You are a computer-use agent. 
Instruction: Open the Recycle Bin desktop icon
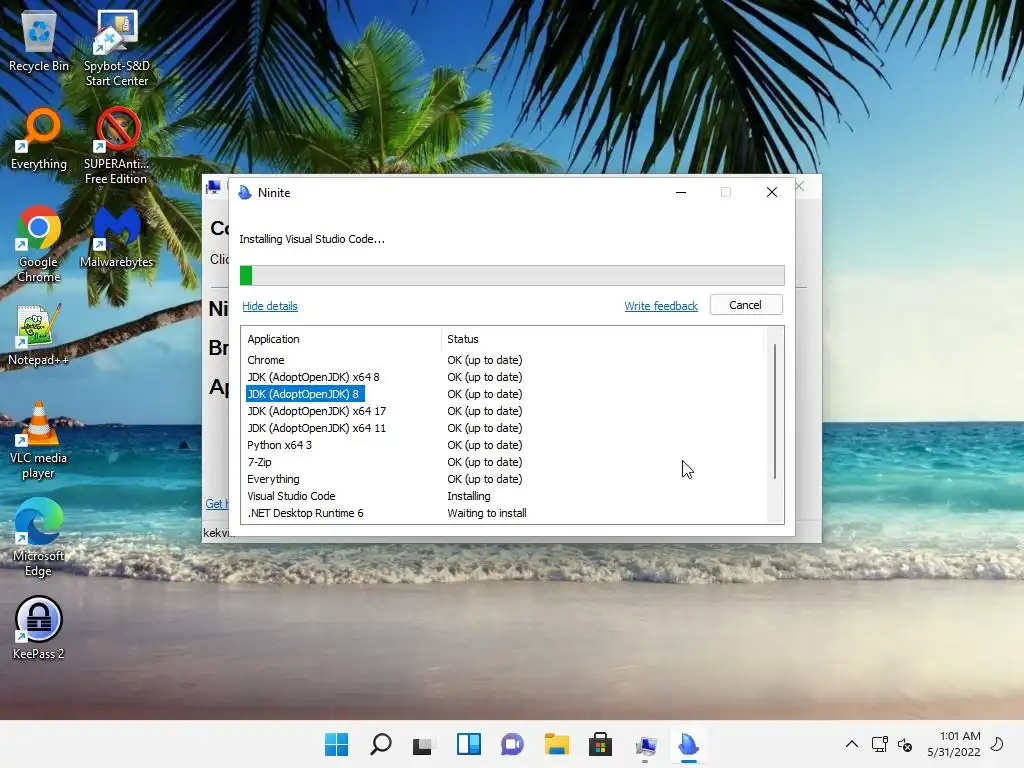[x=39, y=40]
